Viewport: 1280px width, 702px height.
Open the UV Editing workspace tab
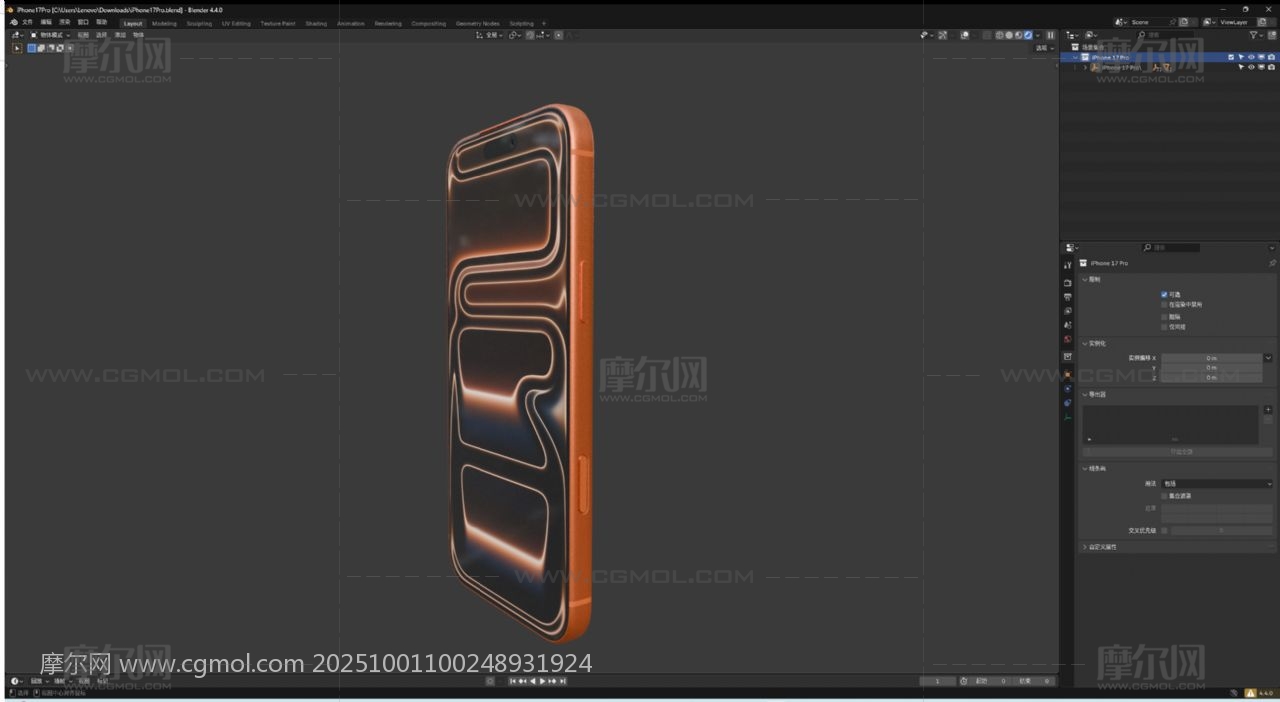coord(236,23)
